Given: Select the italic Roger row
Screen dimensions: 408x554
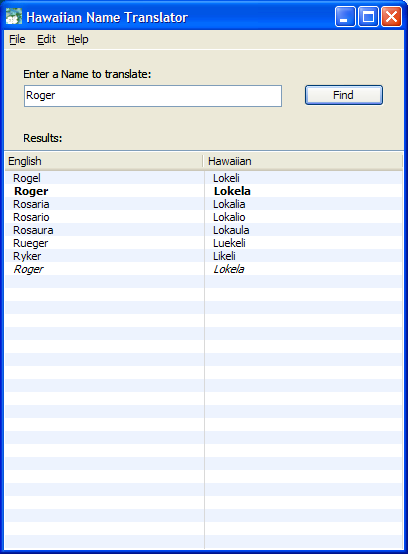Looking at the screenshot, I should [204, 269].
